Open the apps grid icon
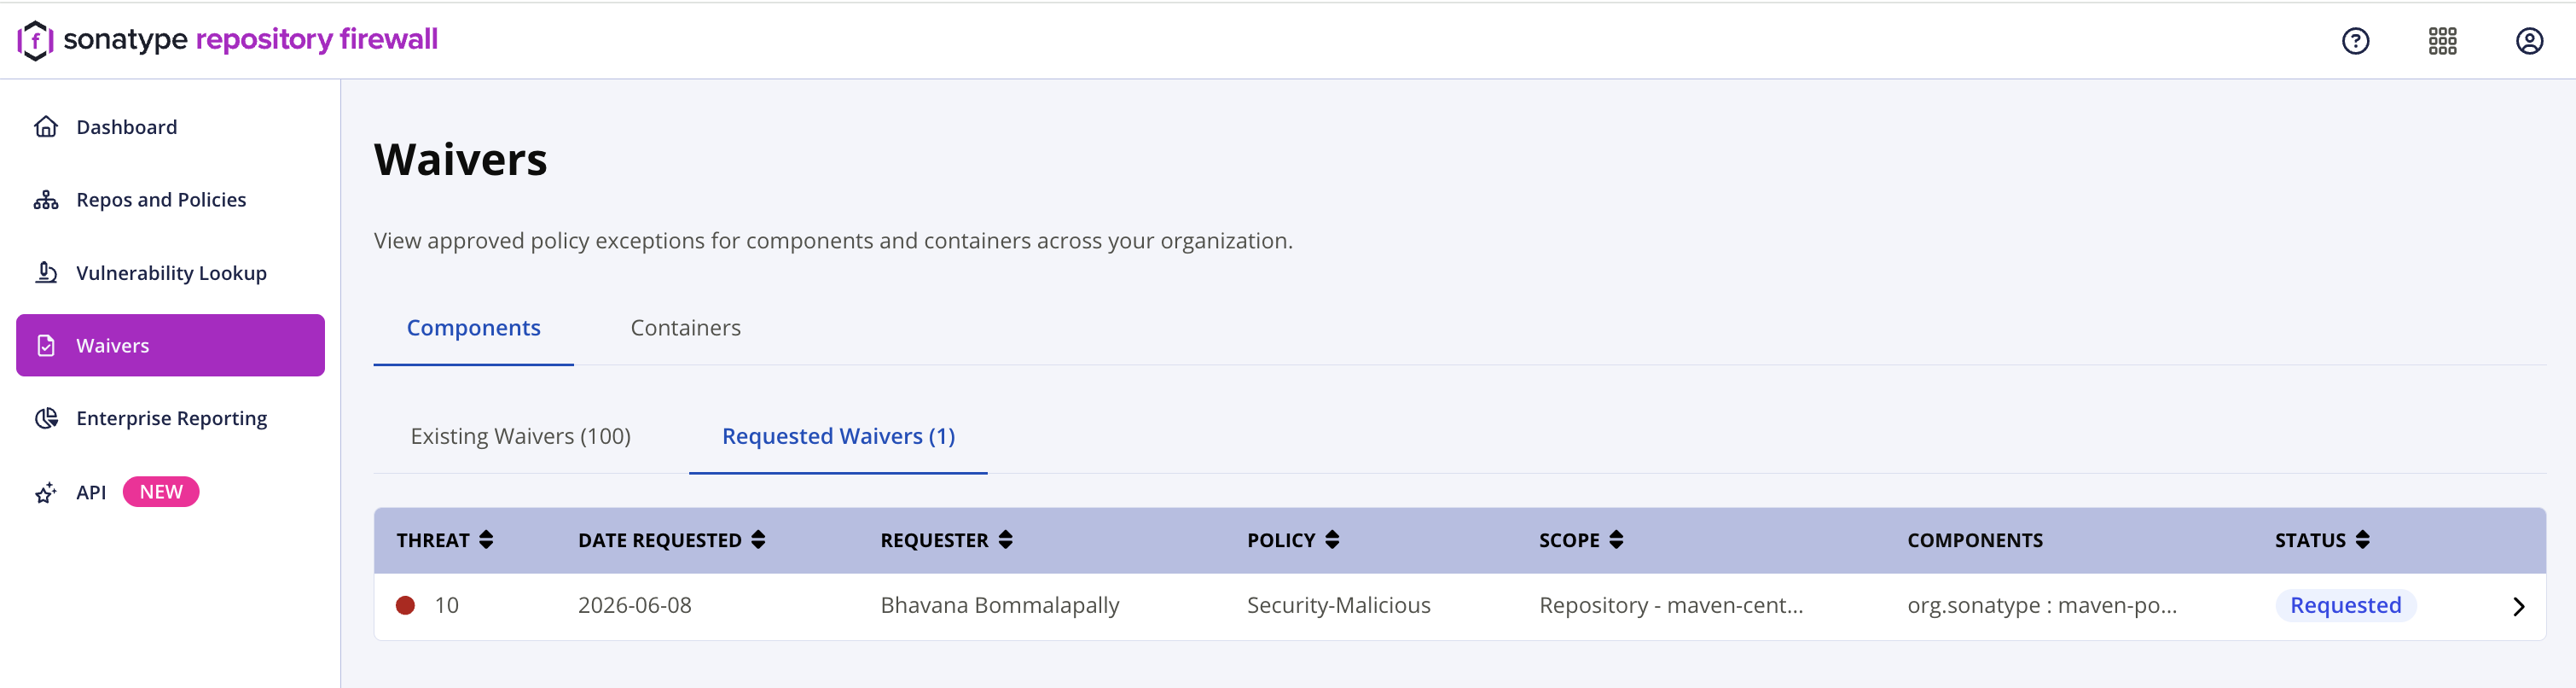 click(x=2442, y=41)
